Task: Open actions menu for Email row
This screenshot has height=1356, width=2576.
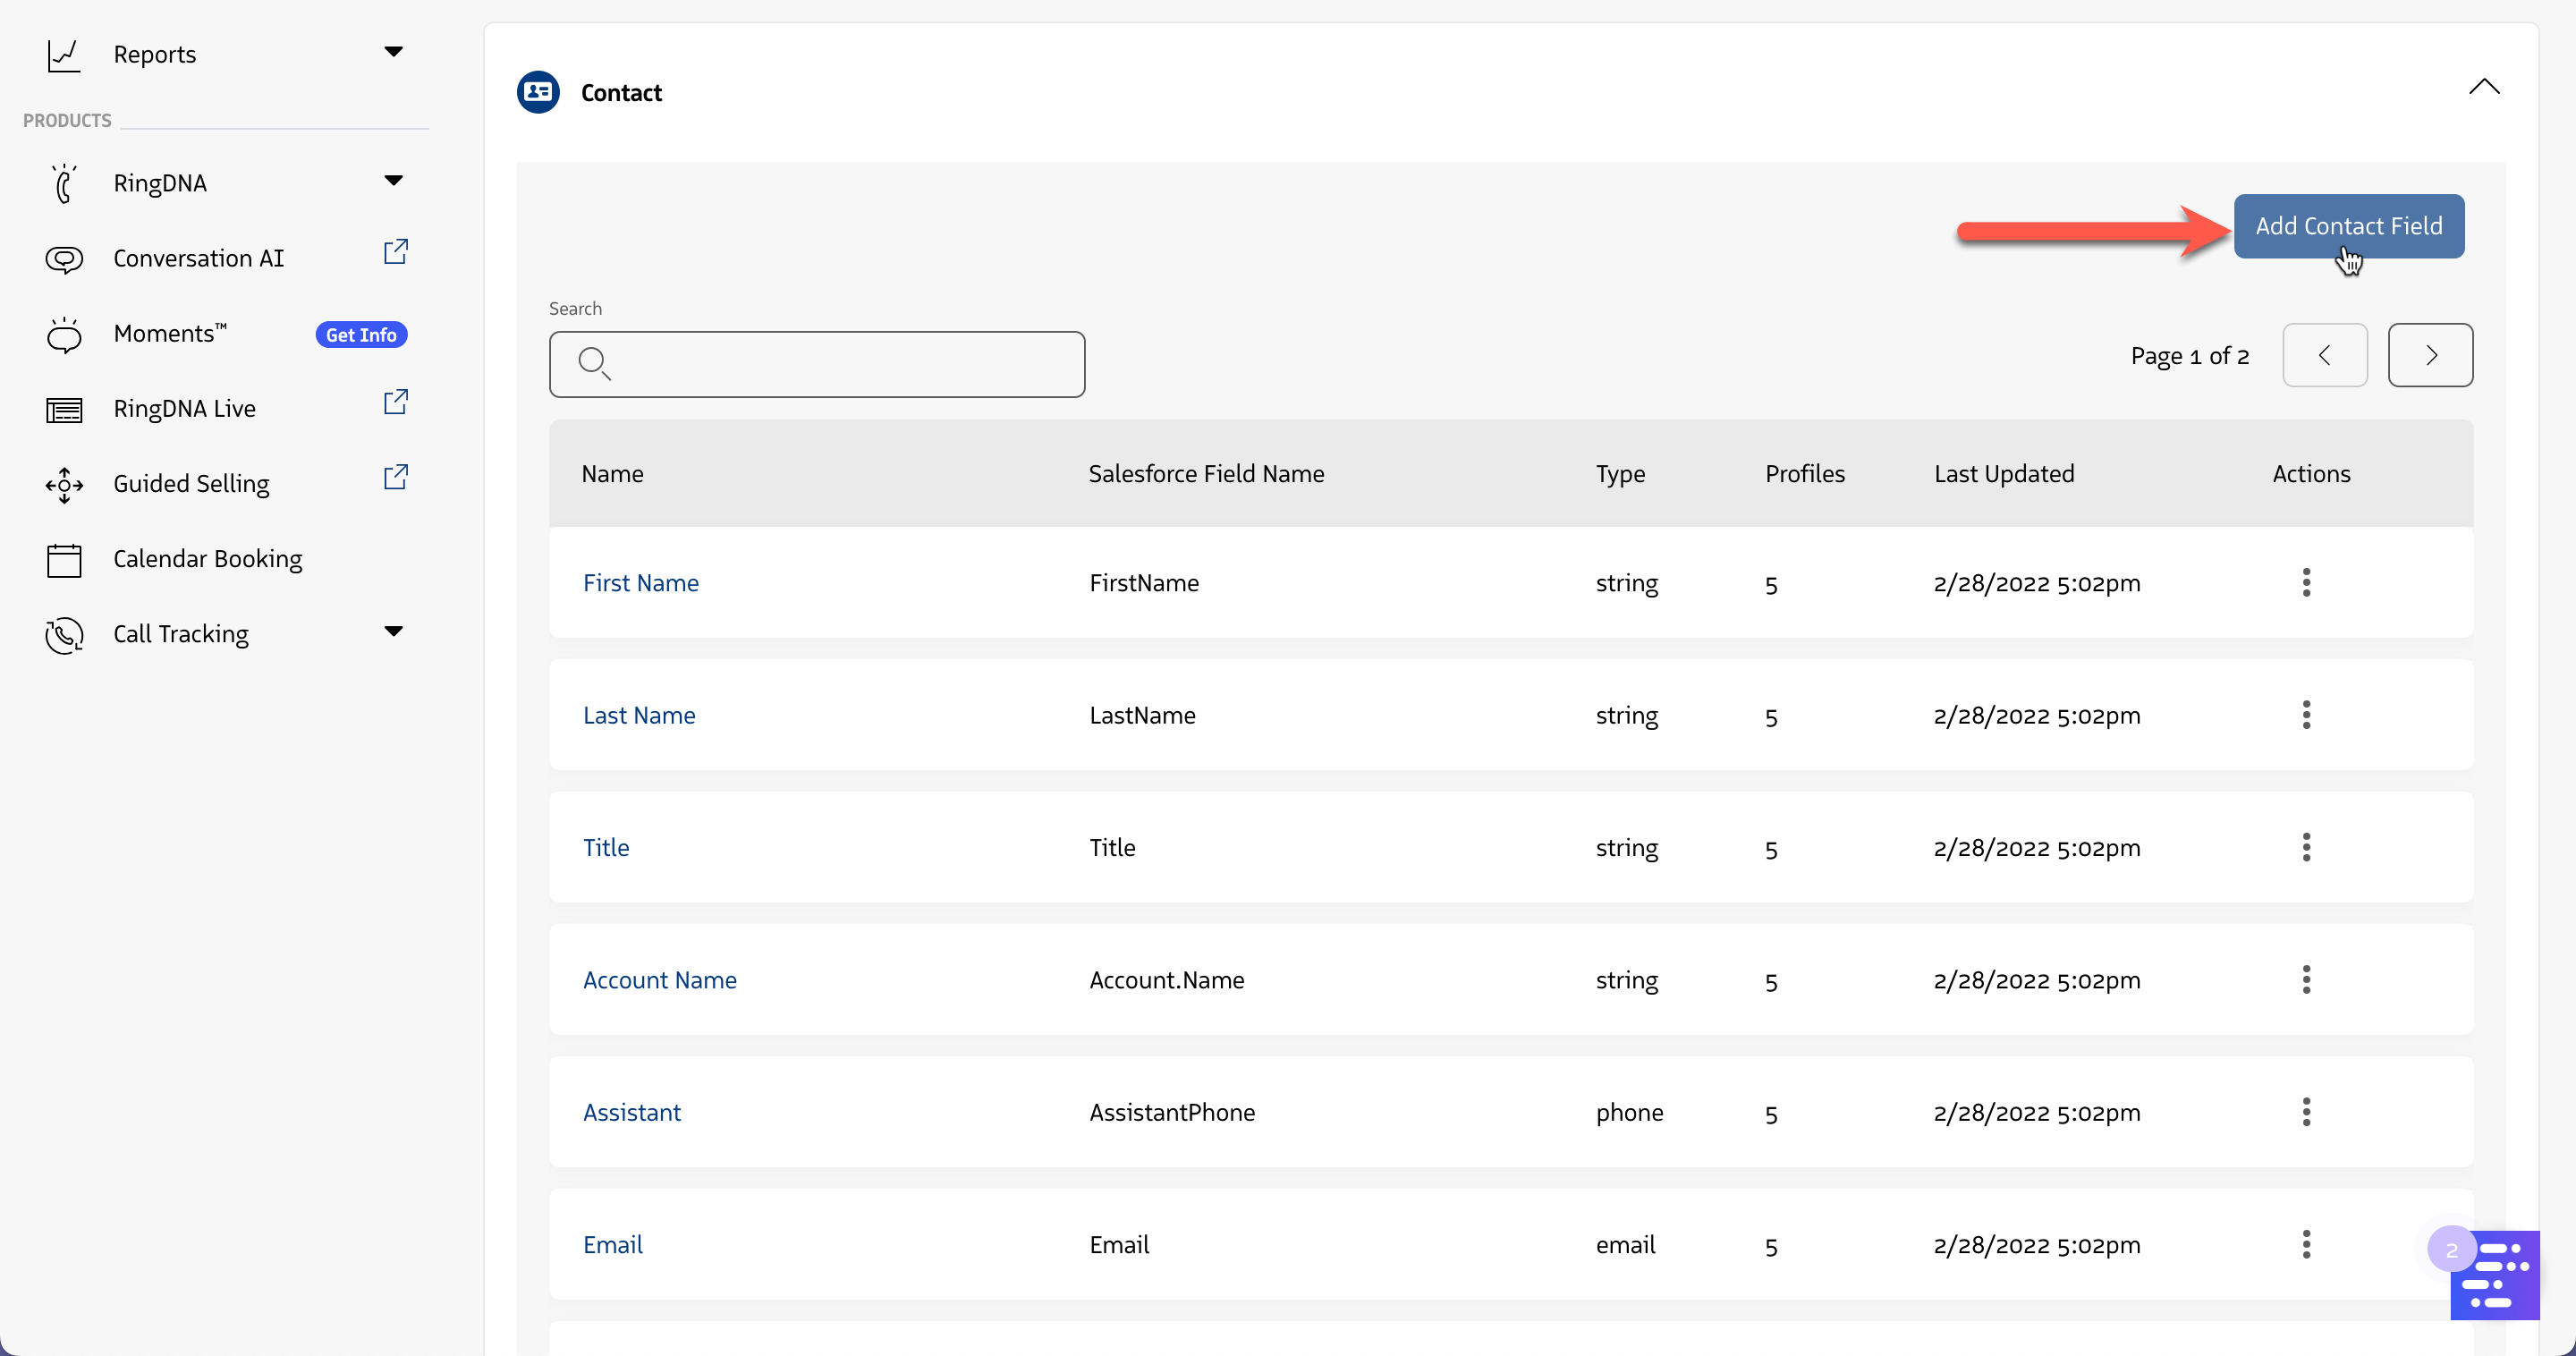Action: click(x=2306, y=1245)
